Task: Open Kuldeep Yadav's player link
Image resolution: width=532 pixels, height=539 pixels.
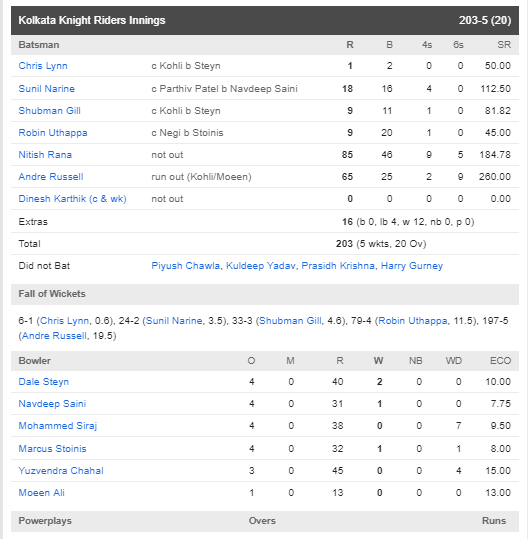Action: [x=261, y=266]
